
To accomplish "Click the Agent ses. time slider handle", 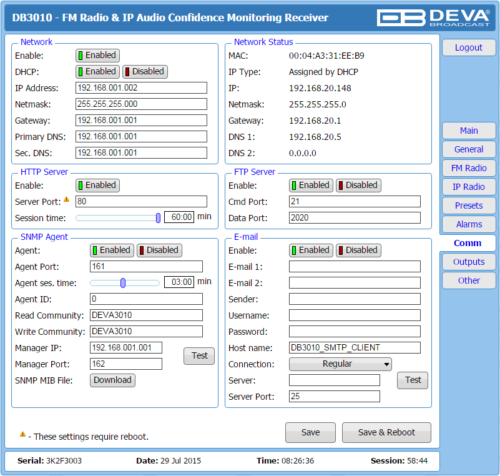I will click(x=123, y=283).
